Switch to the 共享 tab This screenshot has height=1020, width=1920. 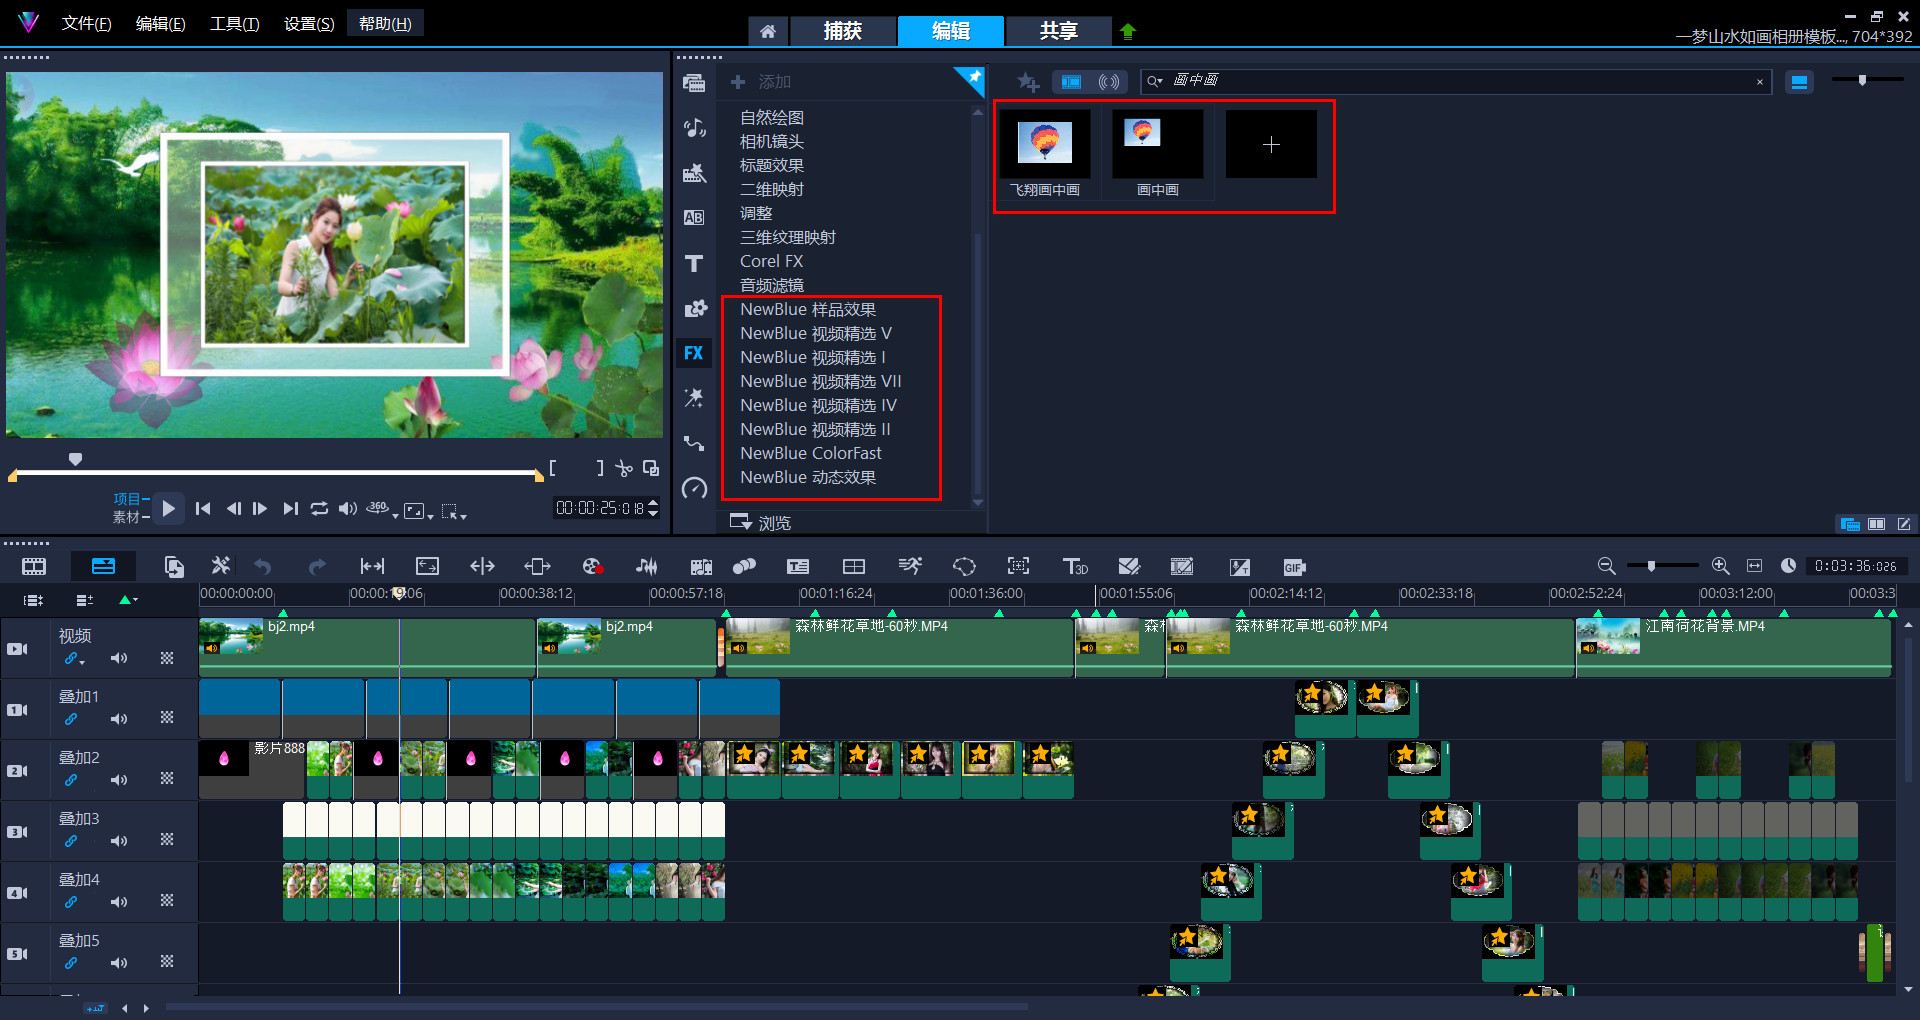(1058, 31)
